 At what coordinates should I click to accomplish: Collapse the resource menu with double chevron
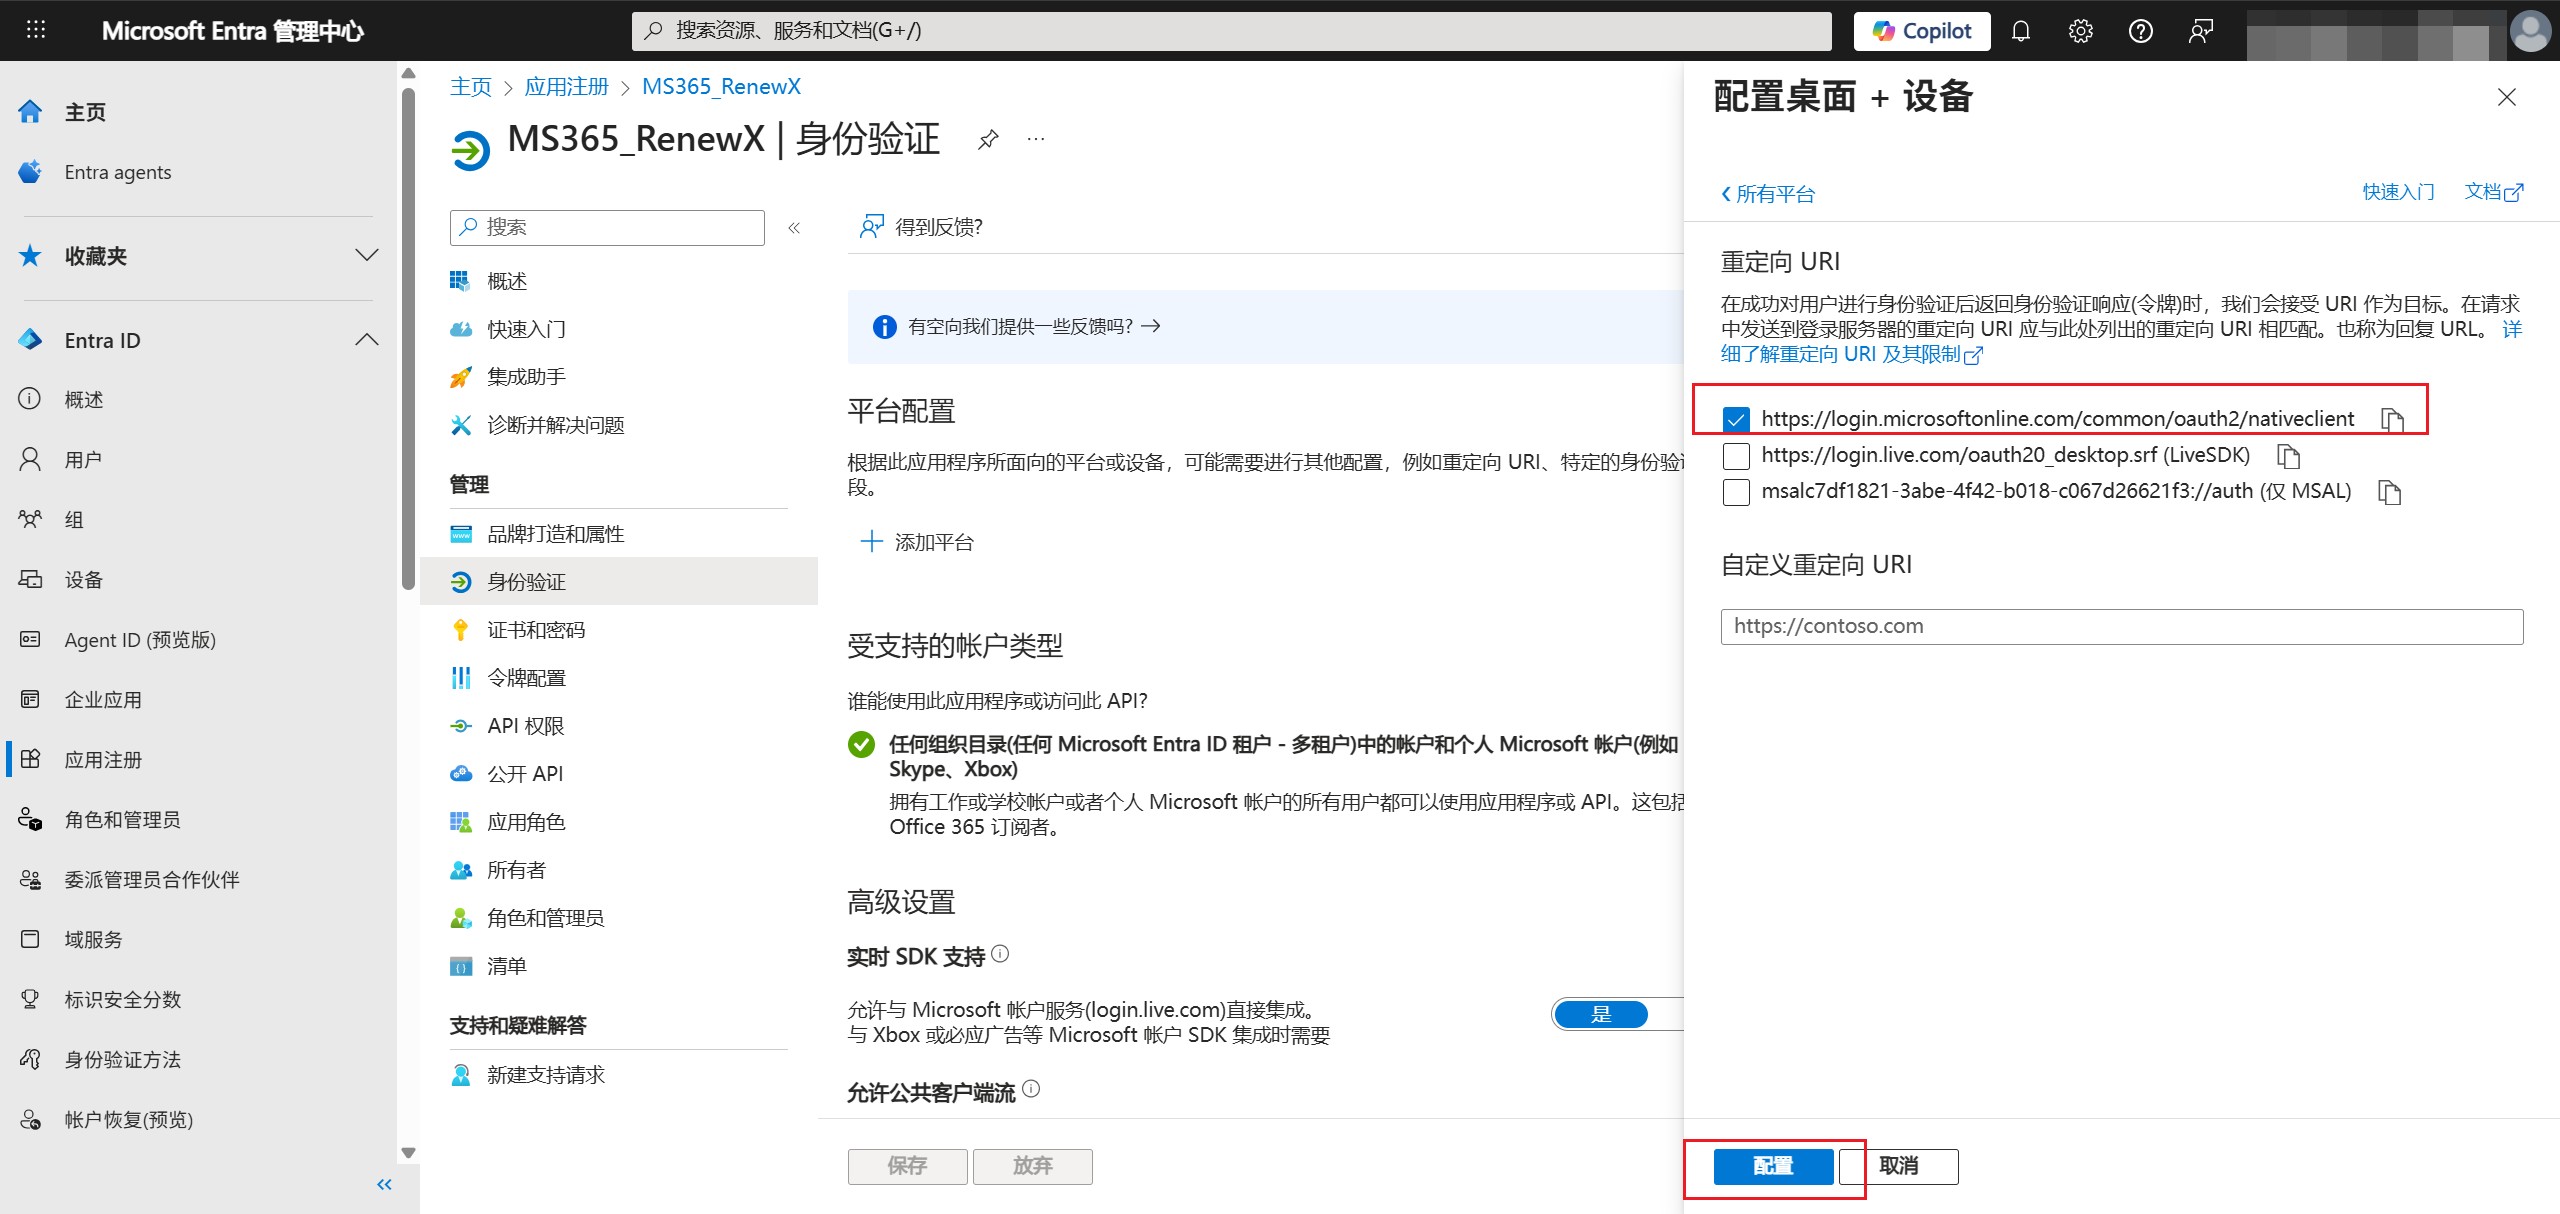[x=794, y=228]
